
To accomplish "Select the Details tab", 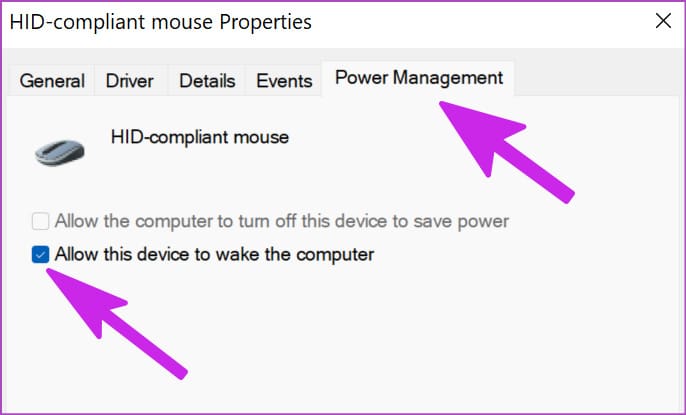I will click(207, 81).
